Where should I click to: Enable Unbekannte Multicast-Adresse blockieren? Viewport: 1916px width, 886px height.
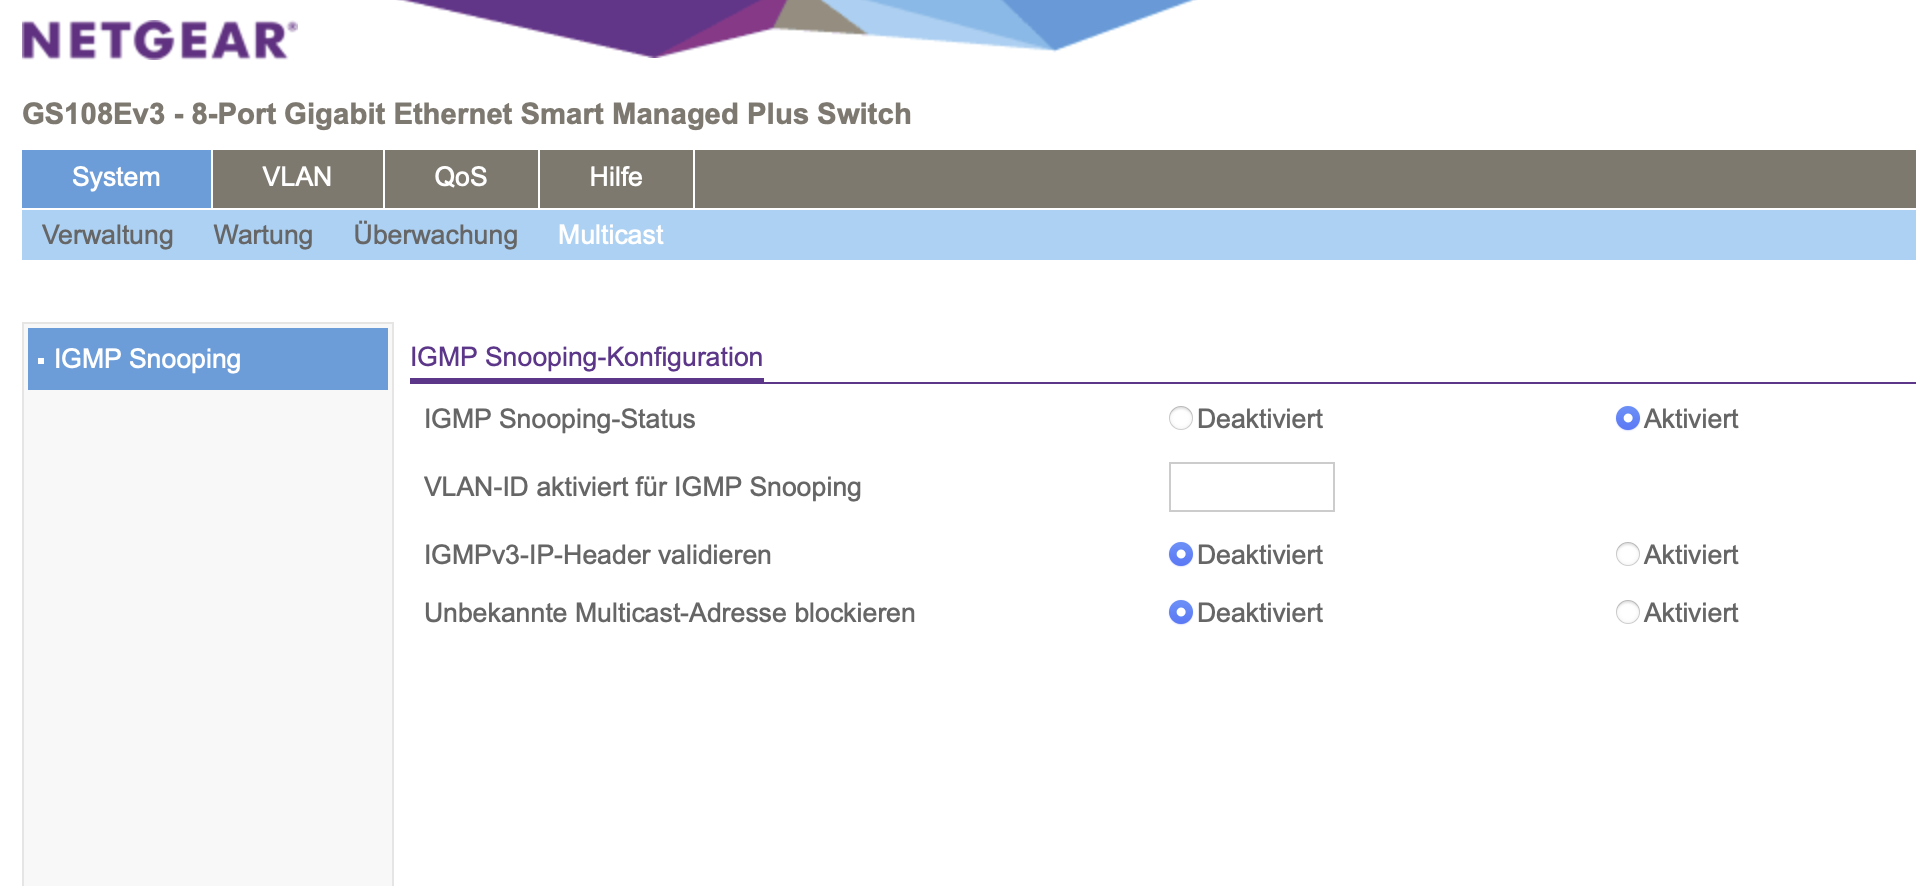tap(1628, 612)
